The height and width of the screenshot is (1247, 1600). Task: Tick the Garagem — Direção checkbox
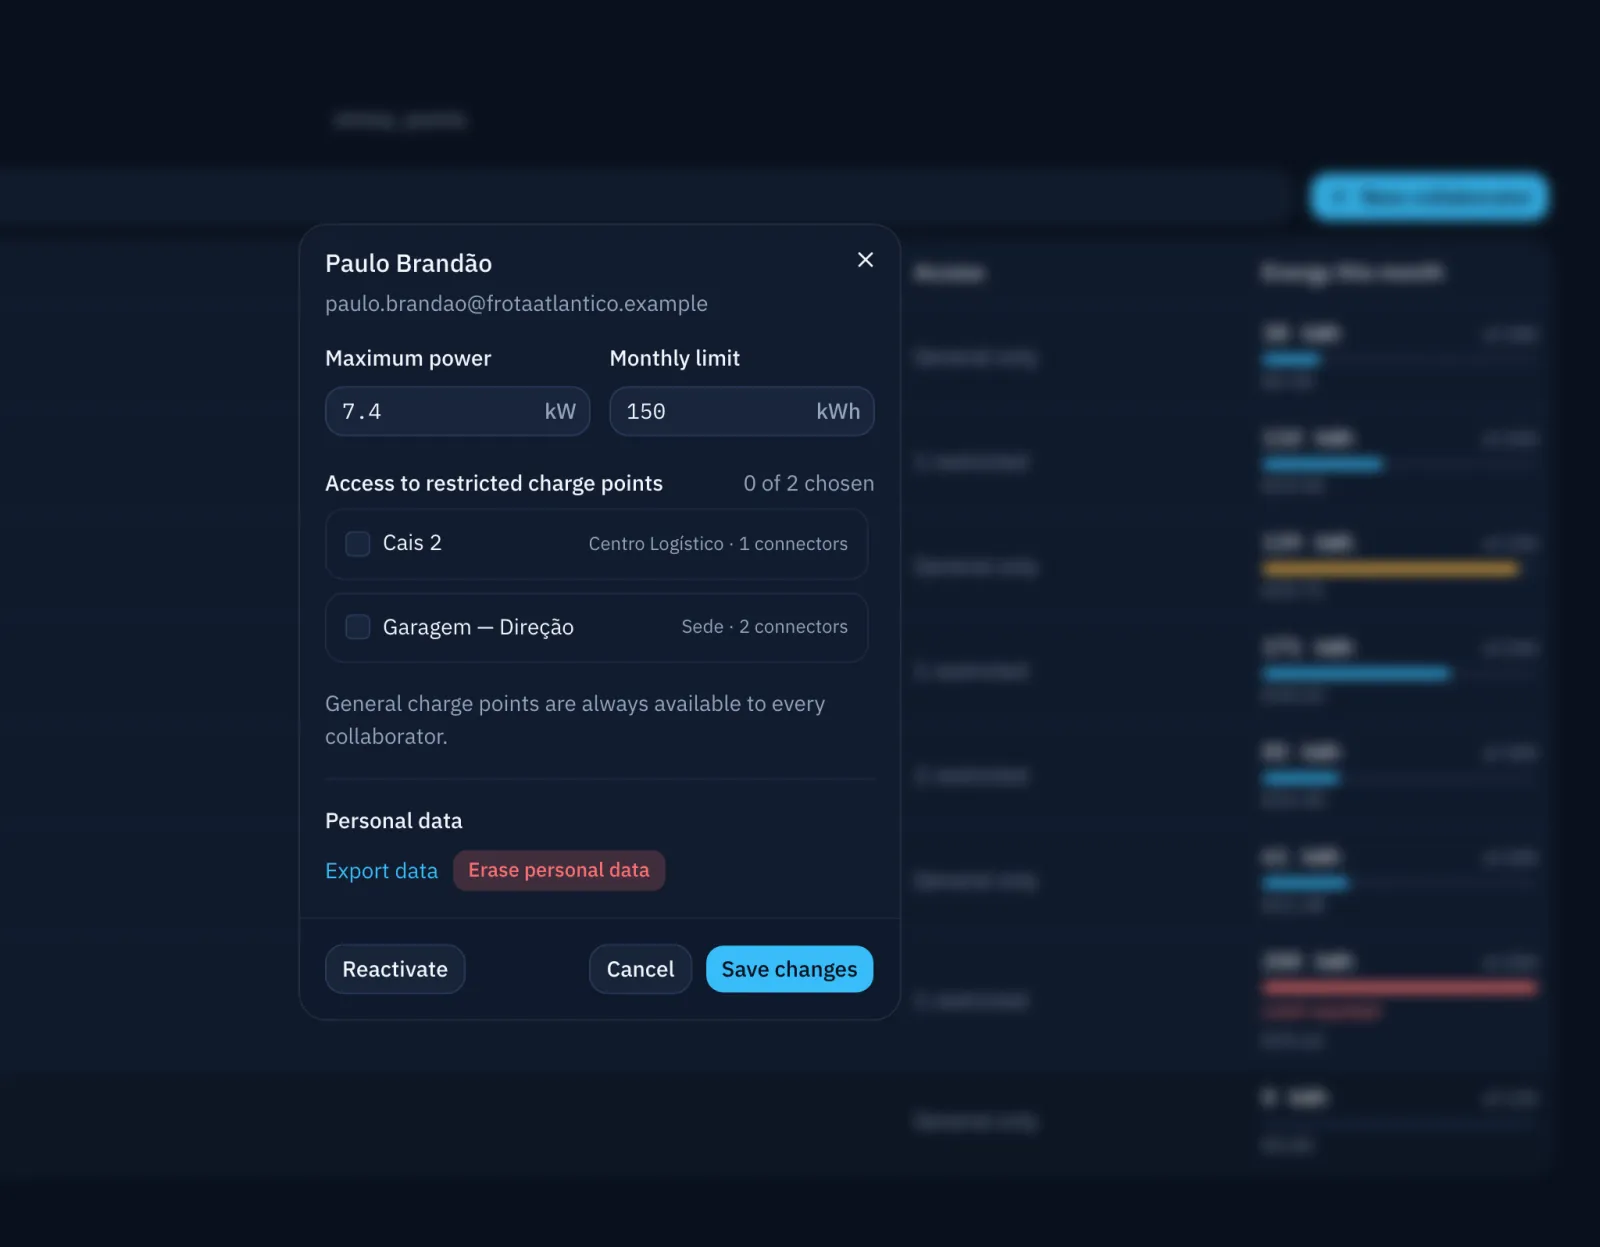click(x=357, y=627)
